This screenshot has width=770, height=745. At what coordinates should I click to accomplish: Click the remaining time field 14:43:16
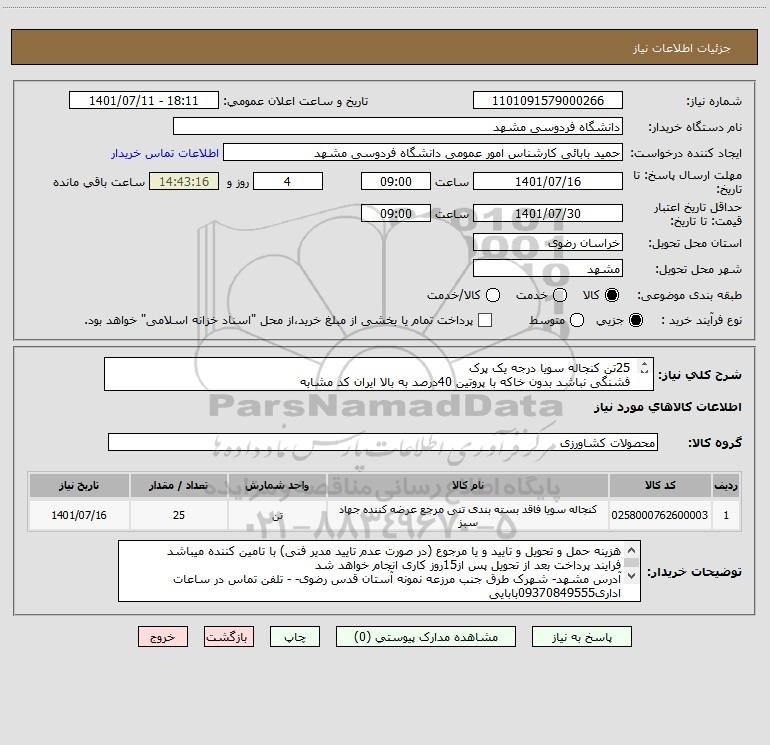click(x=184, y=181)
